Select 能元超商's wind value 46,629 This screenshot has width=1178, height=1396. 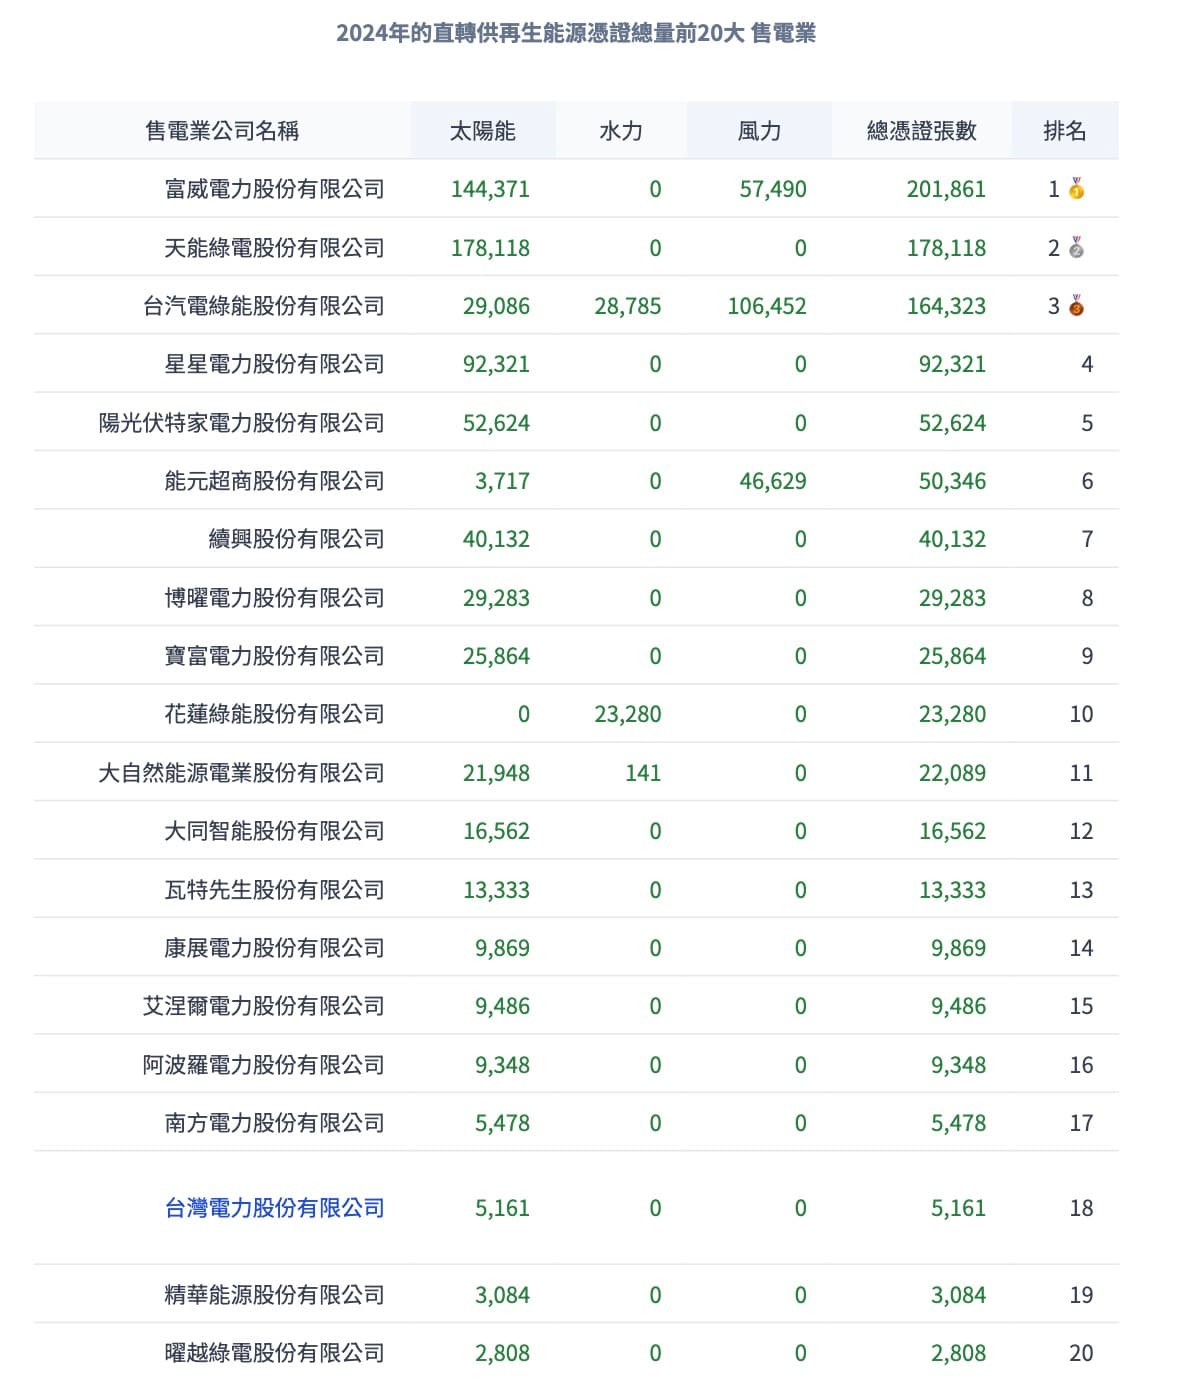(772, 481)
